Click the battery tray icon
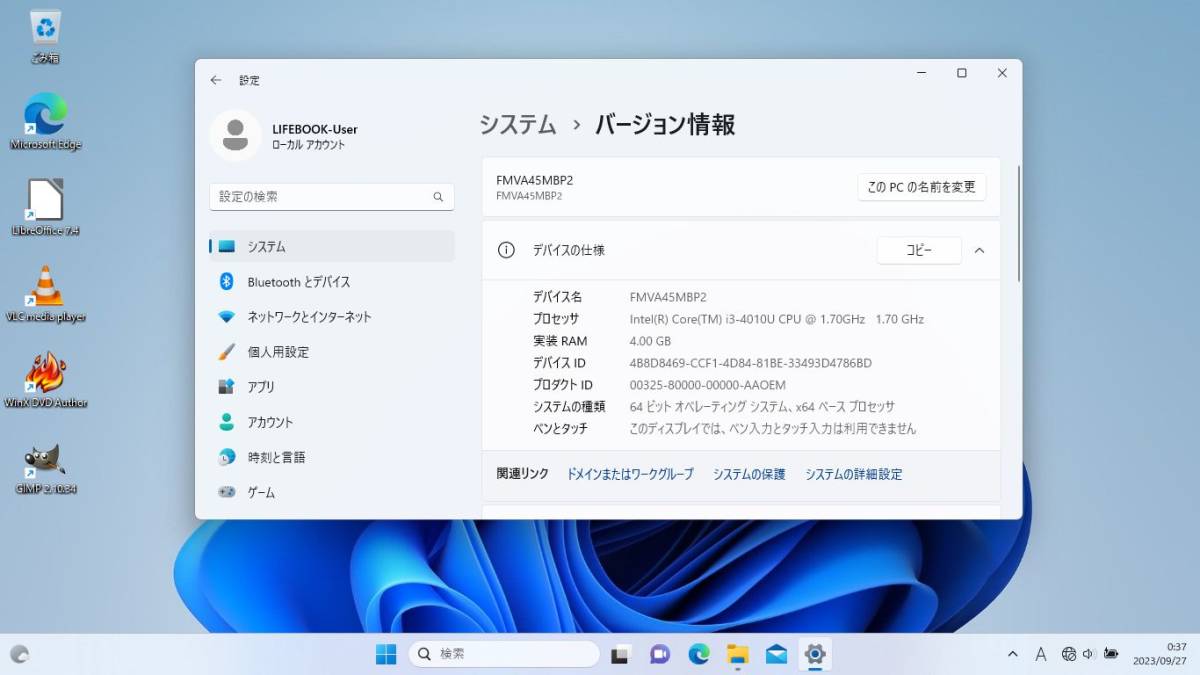 pos(1110,654)
